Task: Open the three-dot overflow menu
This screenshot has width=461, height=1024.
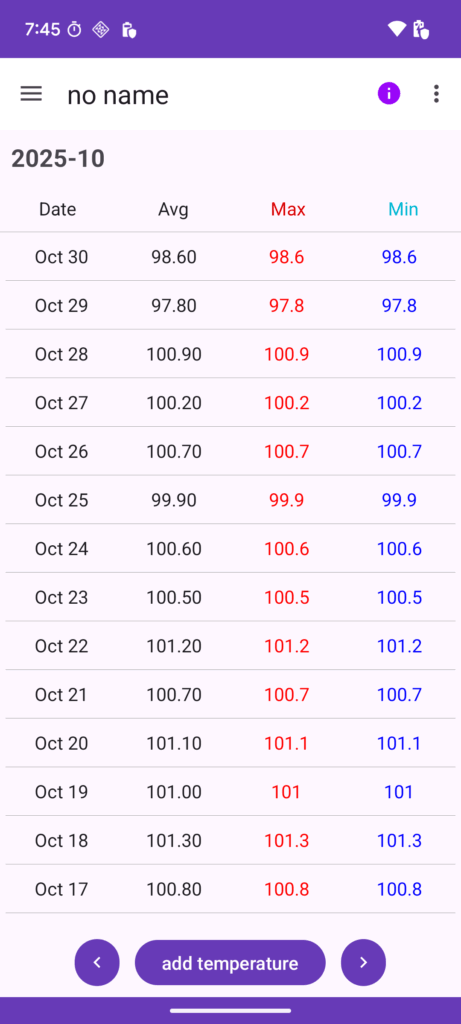Action: (x=436, y=94)
